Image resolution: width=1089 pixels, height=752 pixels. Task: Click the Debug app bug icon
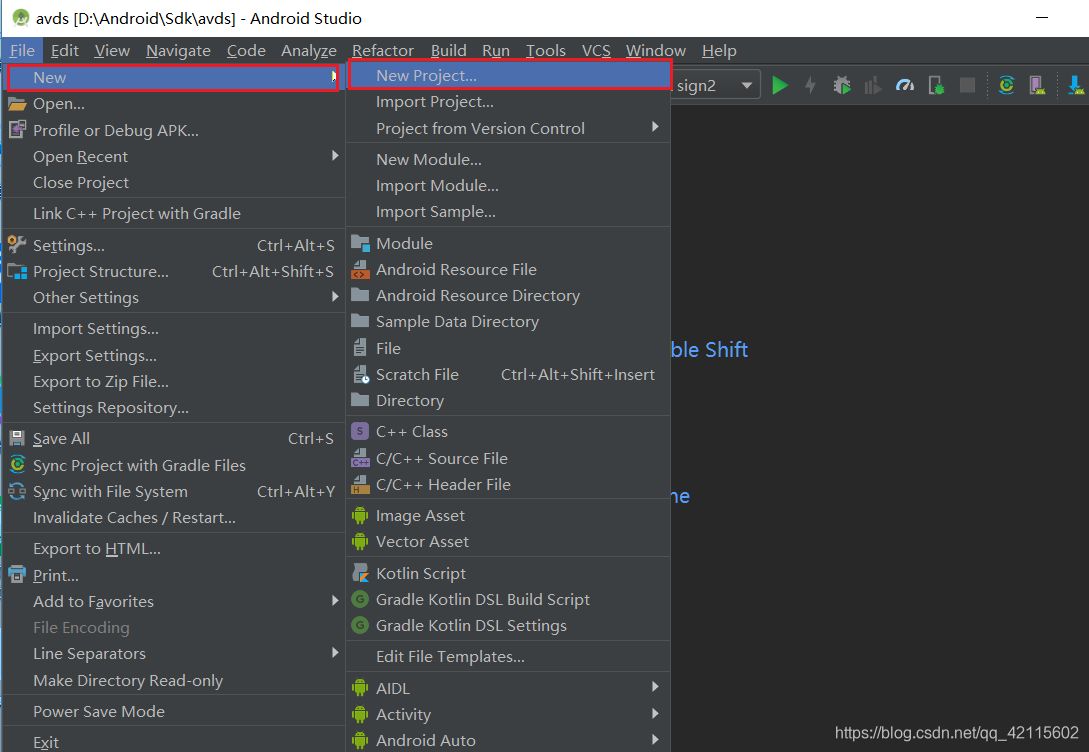842,85
